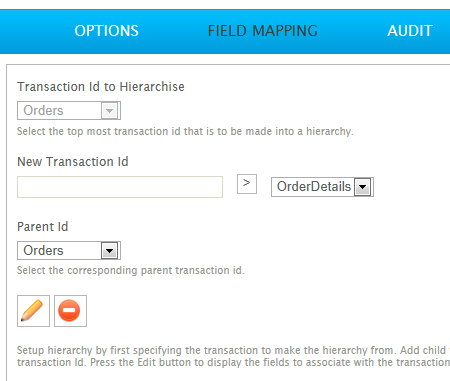
Task: Open the Parent Id dropdown arrow
Action: click(x=109, y=251)
